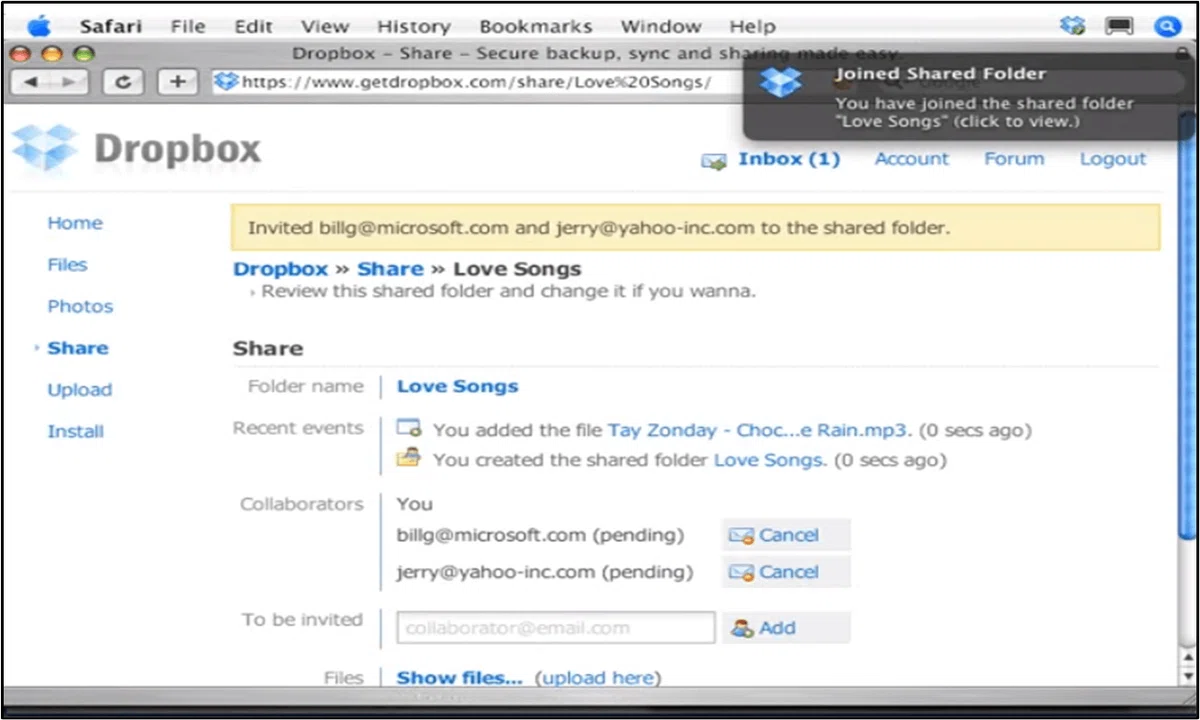Click the billg@microsoft.com (pending) text

(x=540, y=535)
